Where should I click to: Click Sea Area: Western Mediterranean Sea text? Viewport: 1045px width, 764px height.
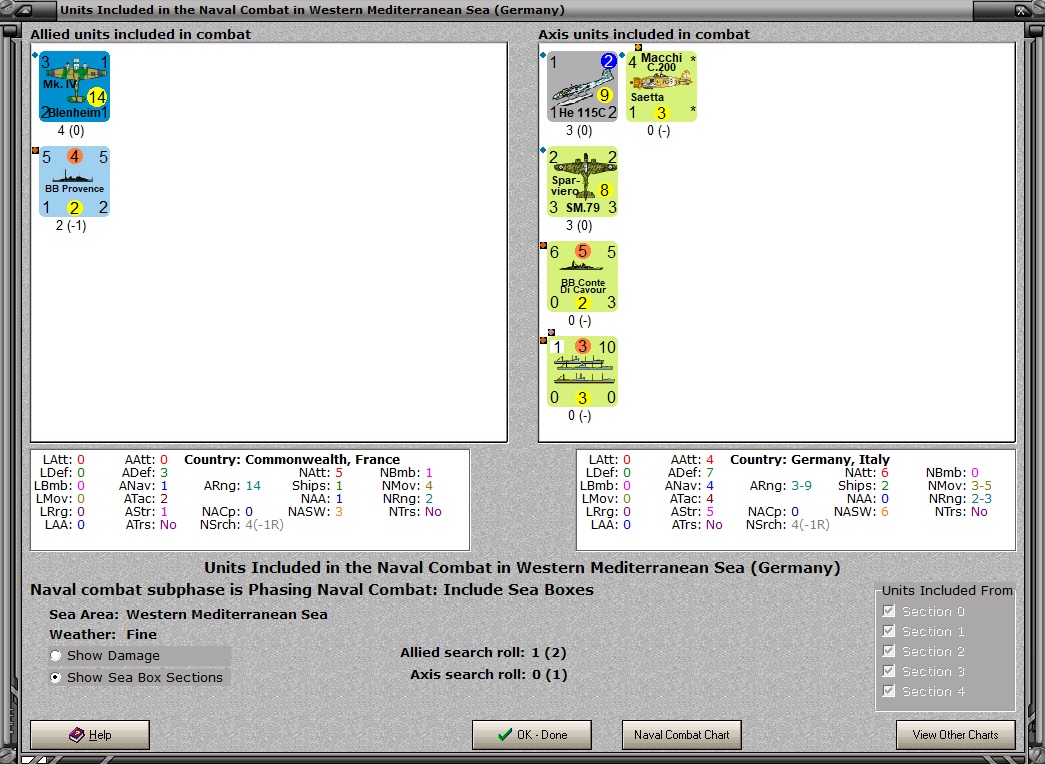click(188, 615)
